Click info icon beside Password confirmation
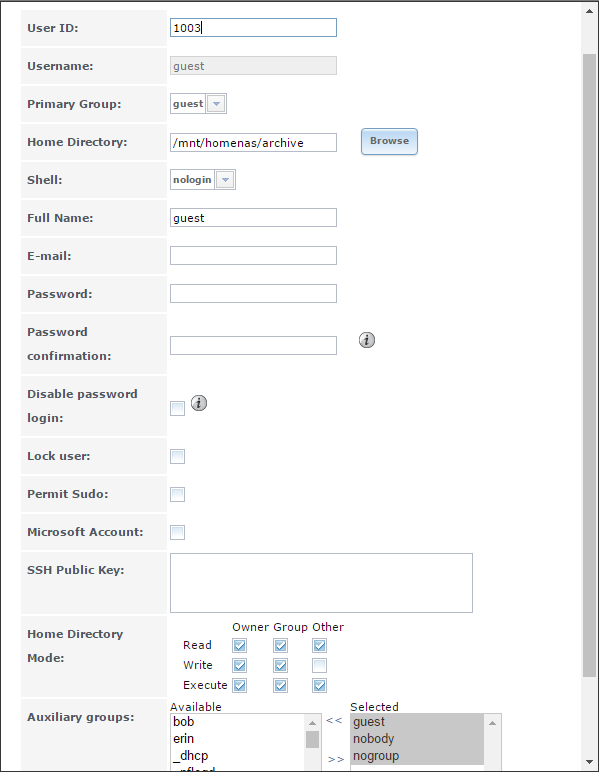The width and height of the screenshot is (599, 772). coord(367,340)
